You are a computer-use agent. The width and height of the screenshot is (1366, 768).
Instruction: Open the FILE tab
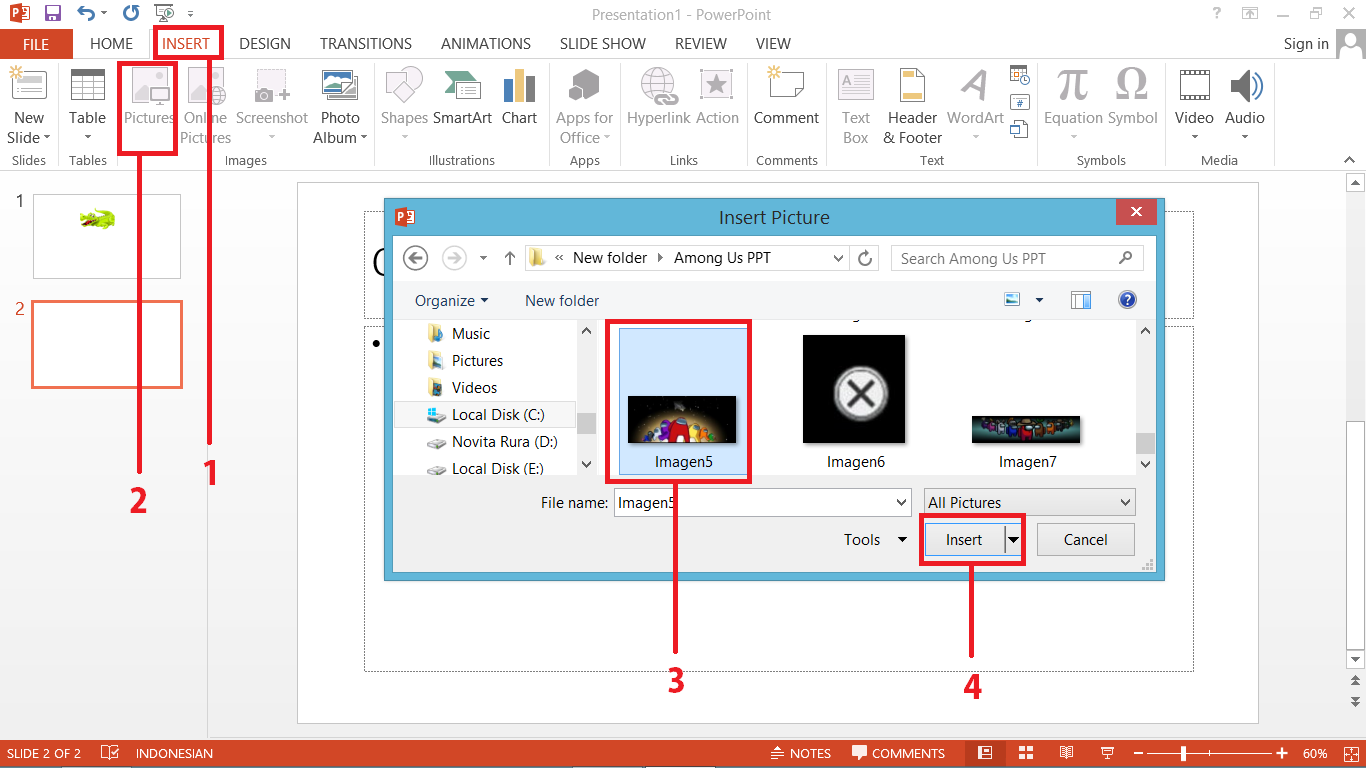point(36,44)
